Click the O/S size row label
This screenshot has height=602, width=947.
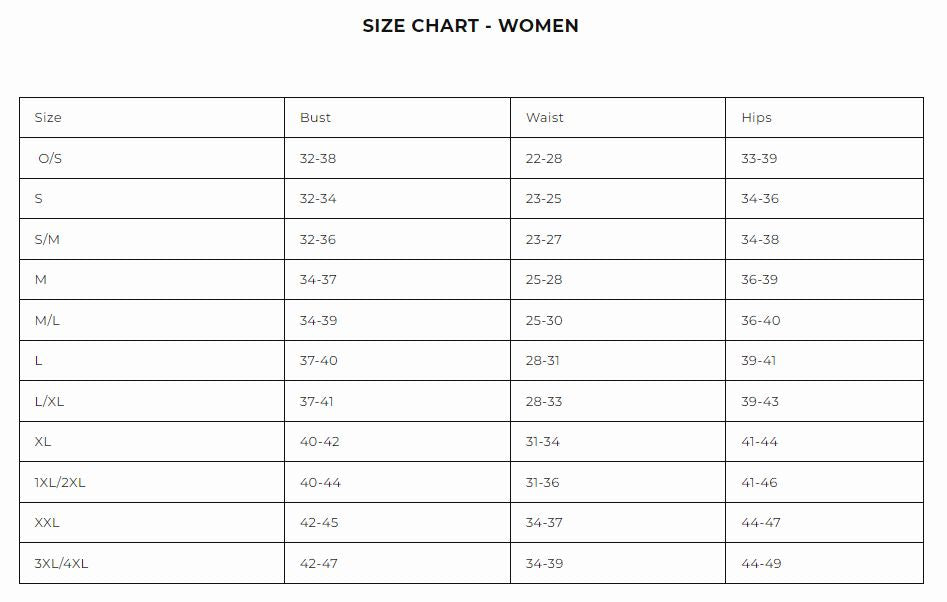coord(50,159)
